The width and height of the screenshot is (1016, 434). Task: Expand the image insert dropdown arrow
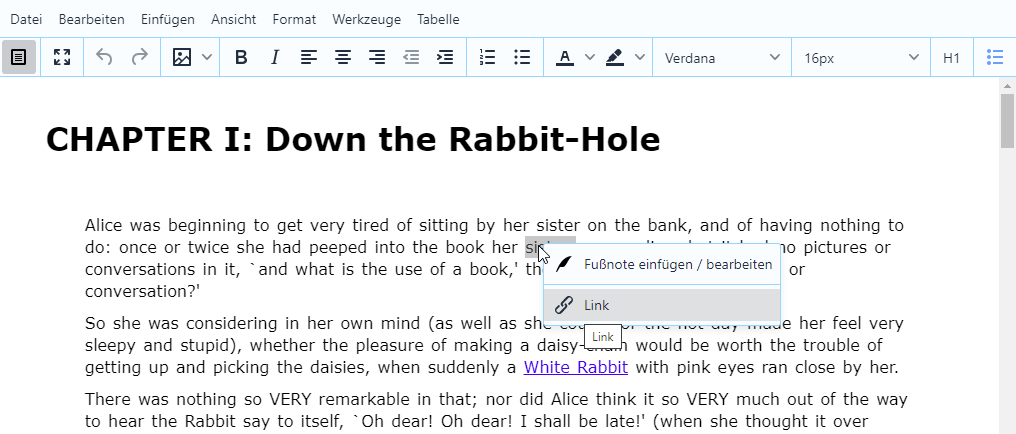click(x=206, y=58)
